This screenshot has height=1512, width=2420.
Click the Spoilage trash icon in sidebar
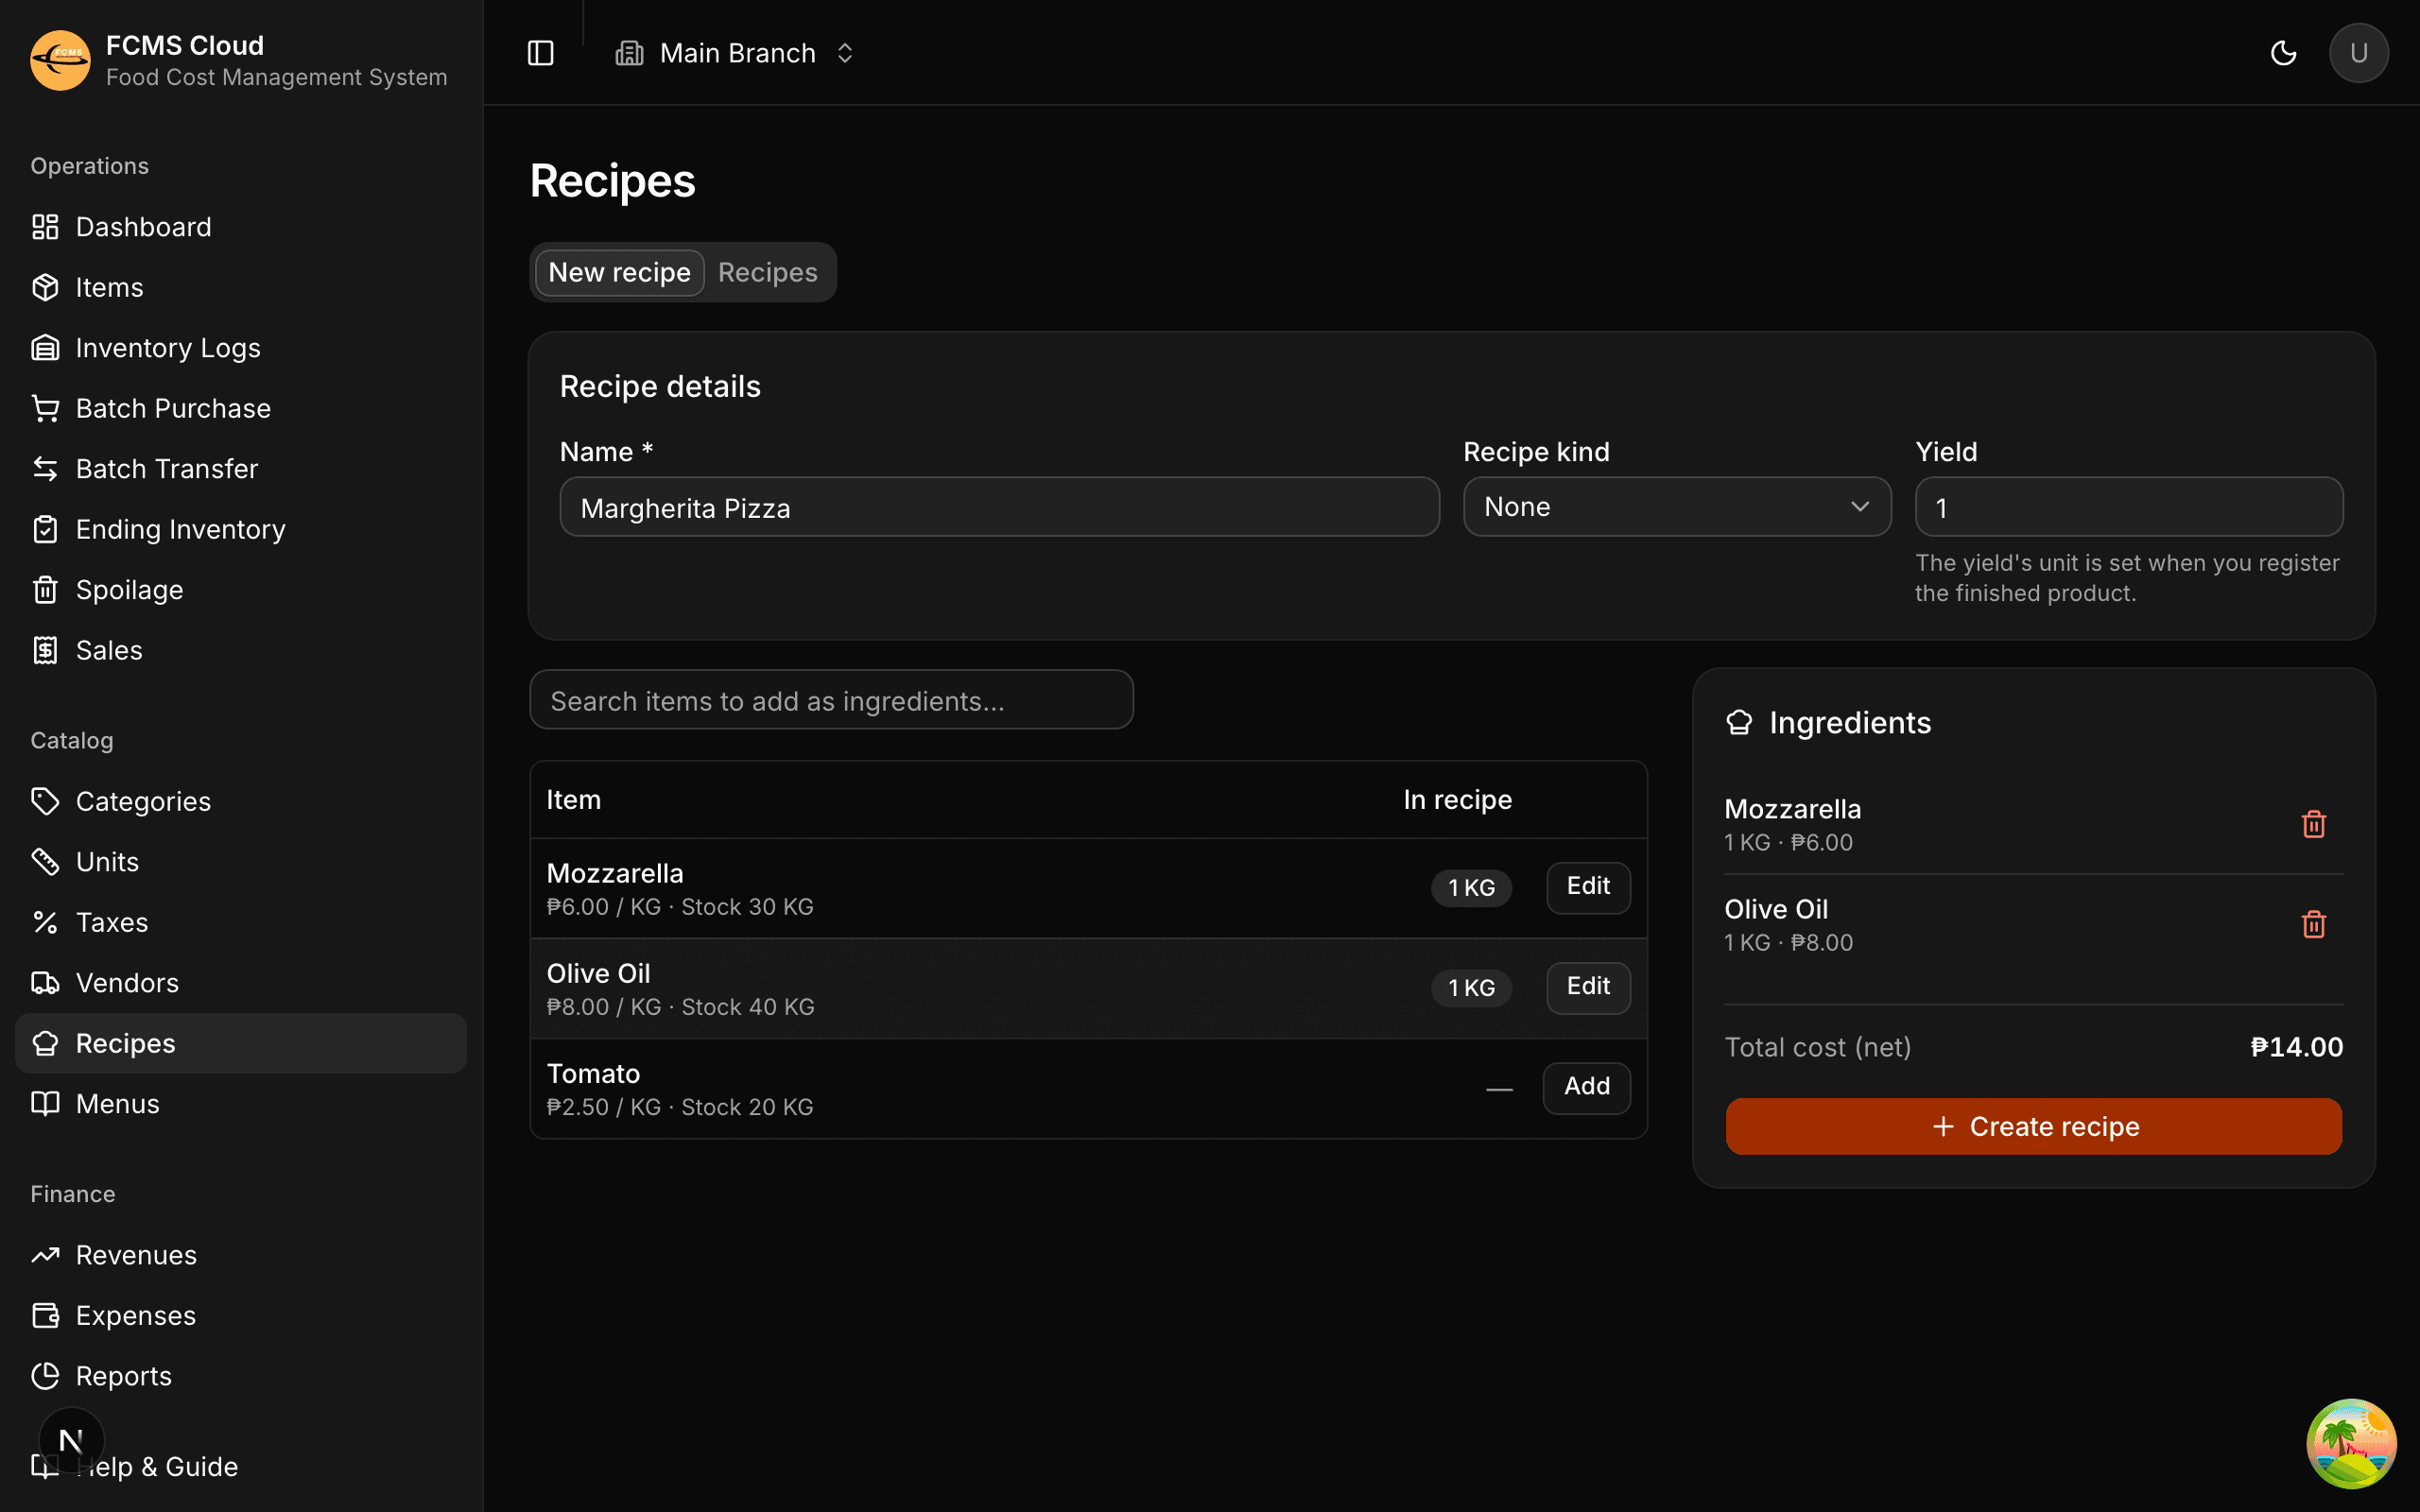click(45, 590)
